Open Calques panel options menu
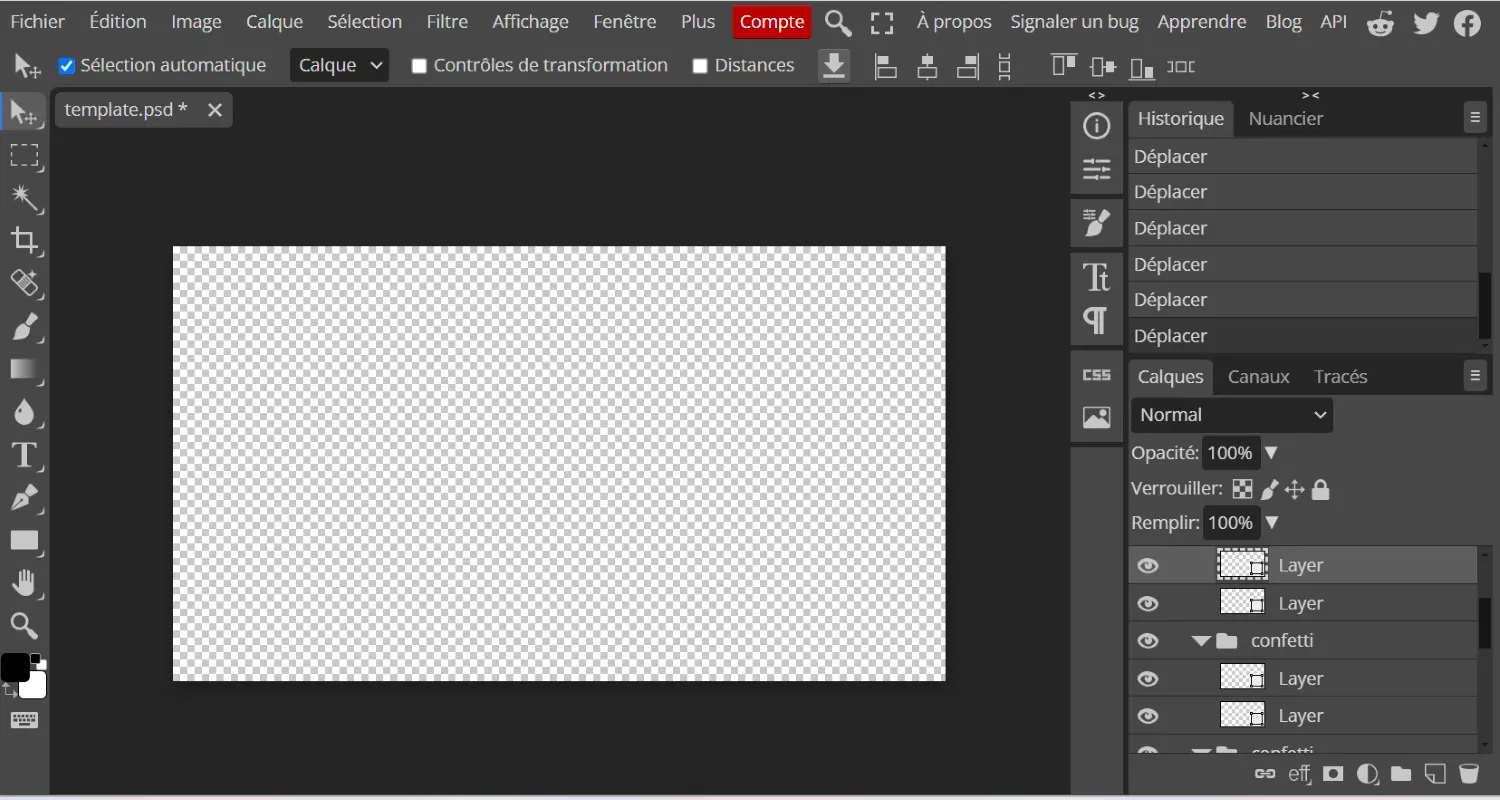This screenshot has width=1500, height=800. (1475, 376)
